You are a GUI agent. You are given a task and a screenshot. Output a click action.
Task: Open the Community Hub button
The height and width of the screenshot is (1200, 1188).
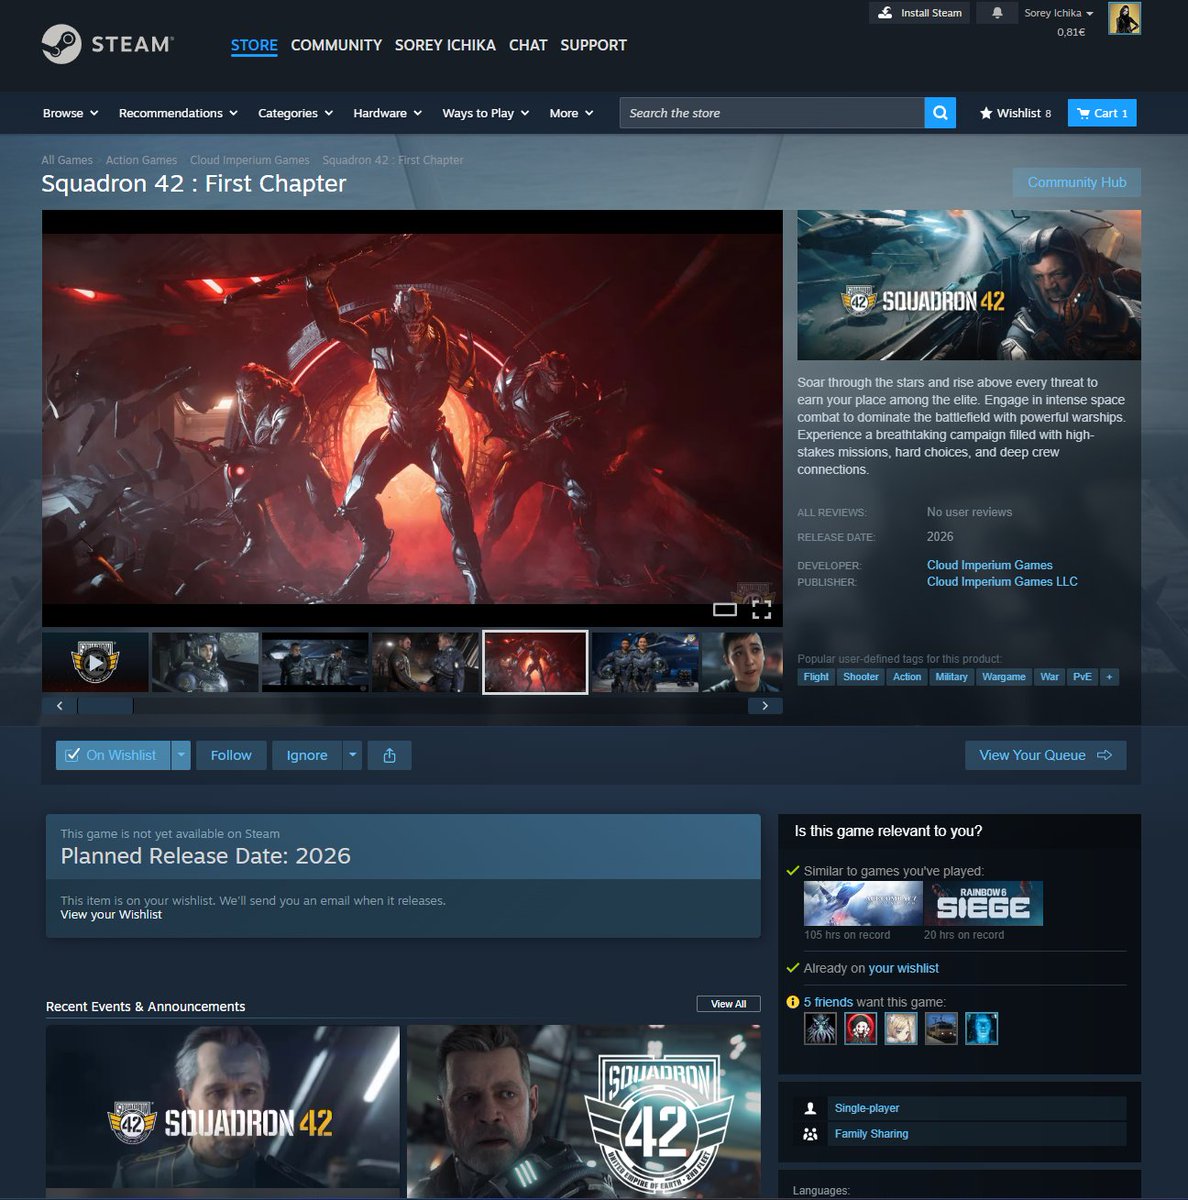[1077, 182]
